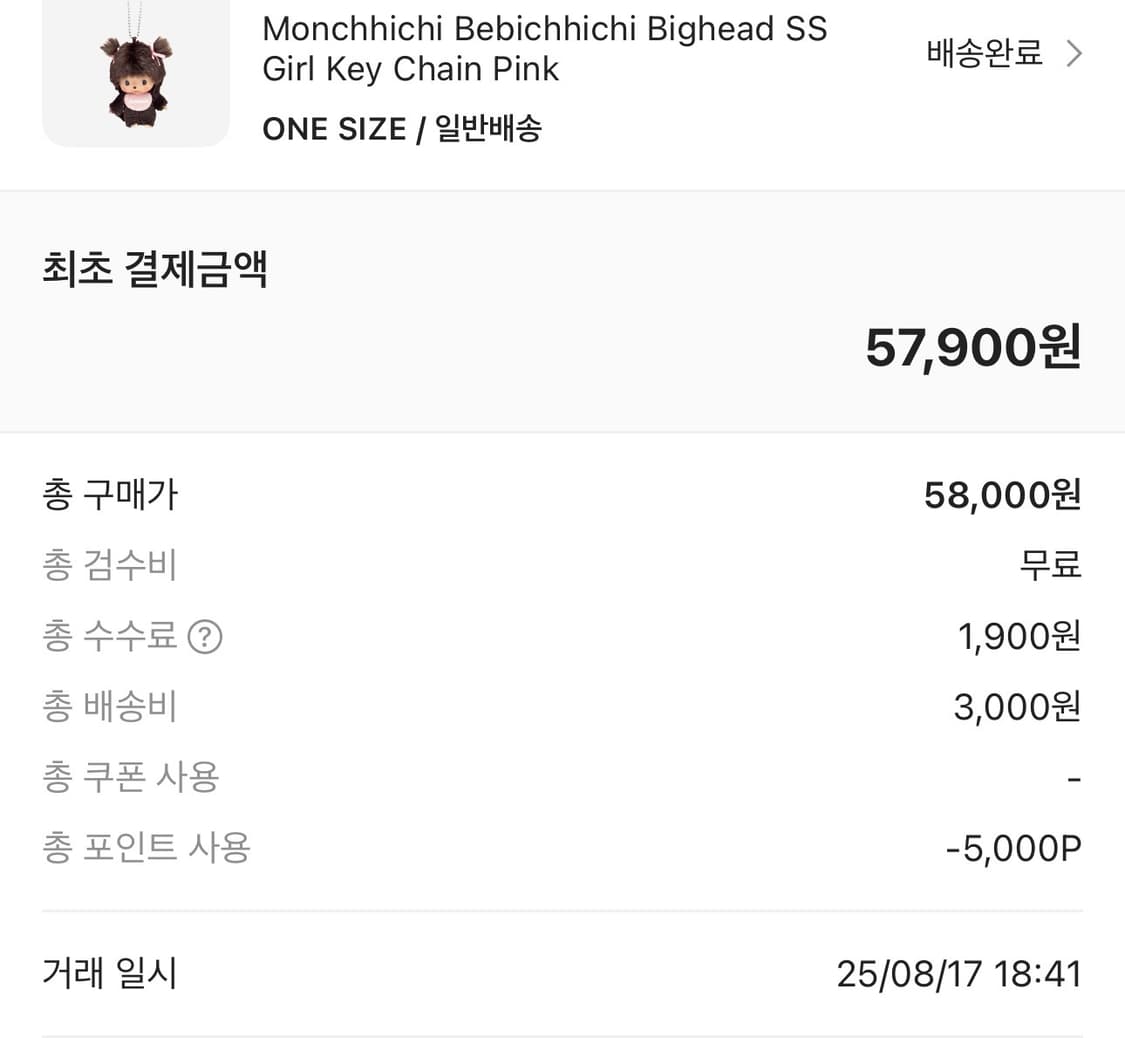Select the 총 포인트 사용 points row

click(x=146, y=847)
